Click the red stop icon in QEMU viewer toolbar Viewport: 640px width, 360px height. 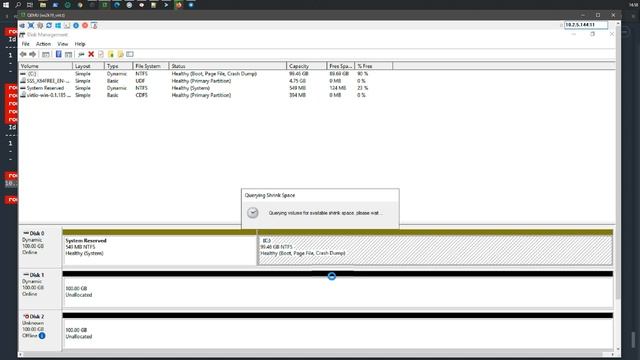85,25
